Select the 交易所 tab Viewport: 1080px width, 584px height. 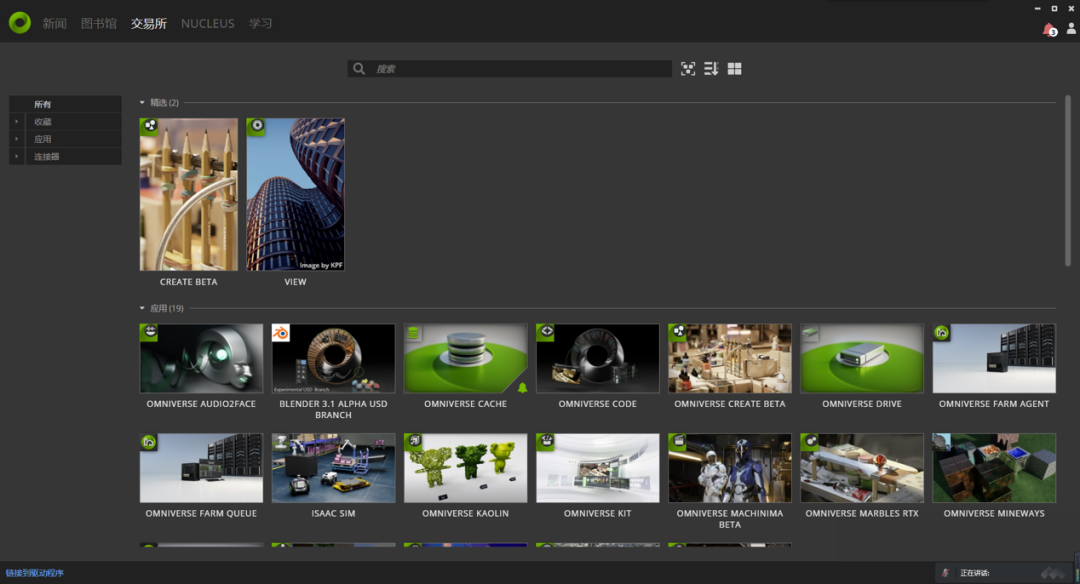(149, 23)
